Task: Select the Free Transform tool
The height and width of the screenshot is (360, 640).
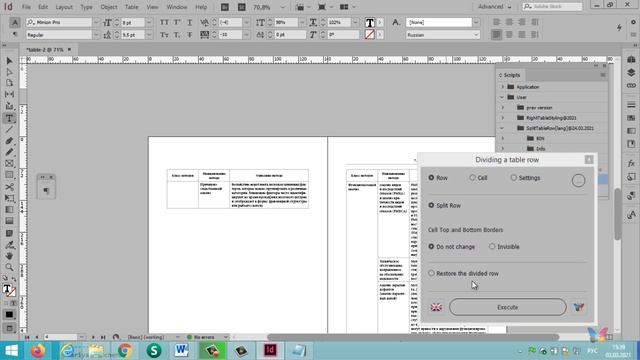Action: point(9,198)
